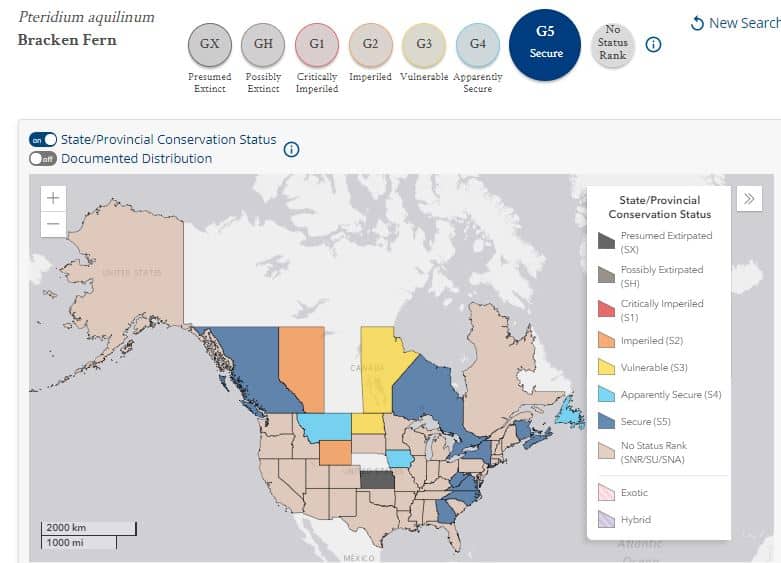Click light-blue Newfoundland island on map

pyautogui.click(x=571, y=414)
